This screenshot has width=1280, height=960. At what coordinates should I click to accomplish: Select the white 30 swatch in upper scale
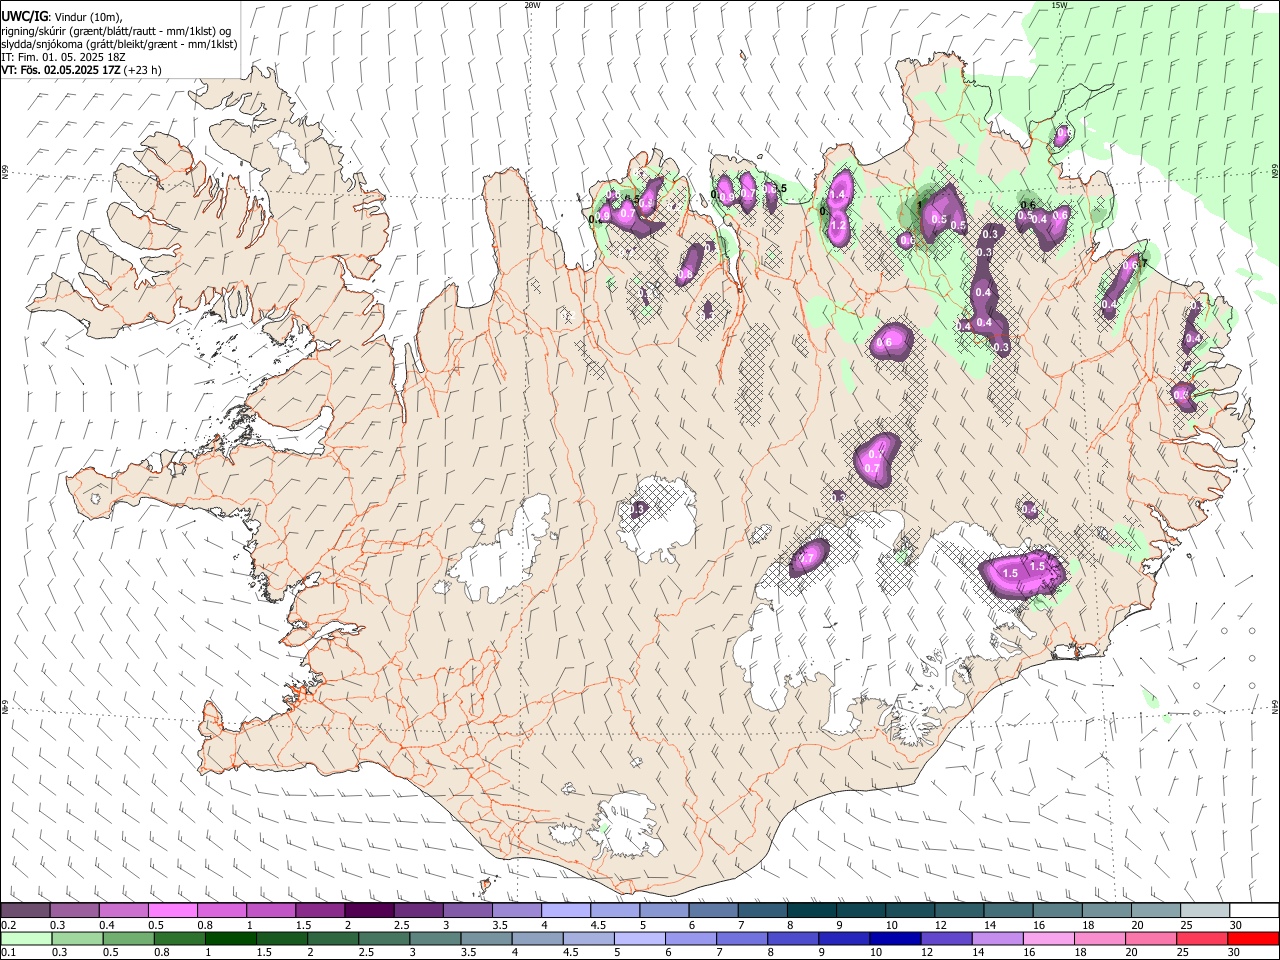[1254, 911]
